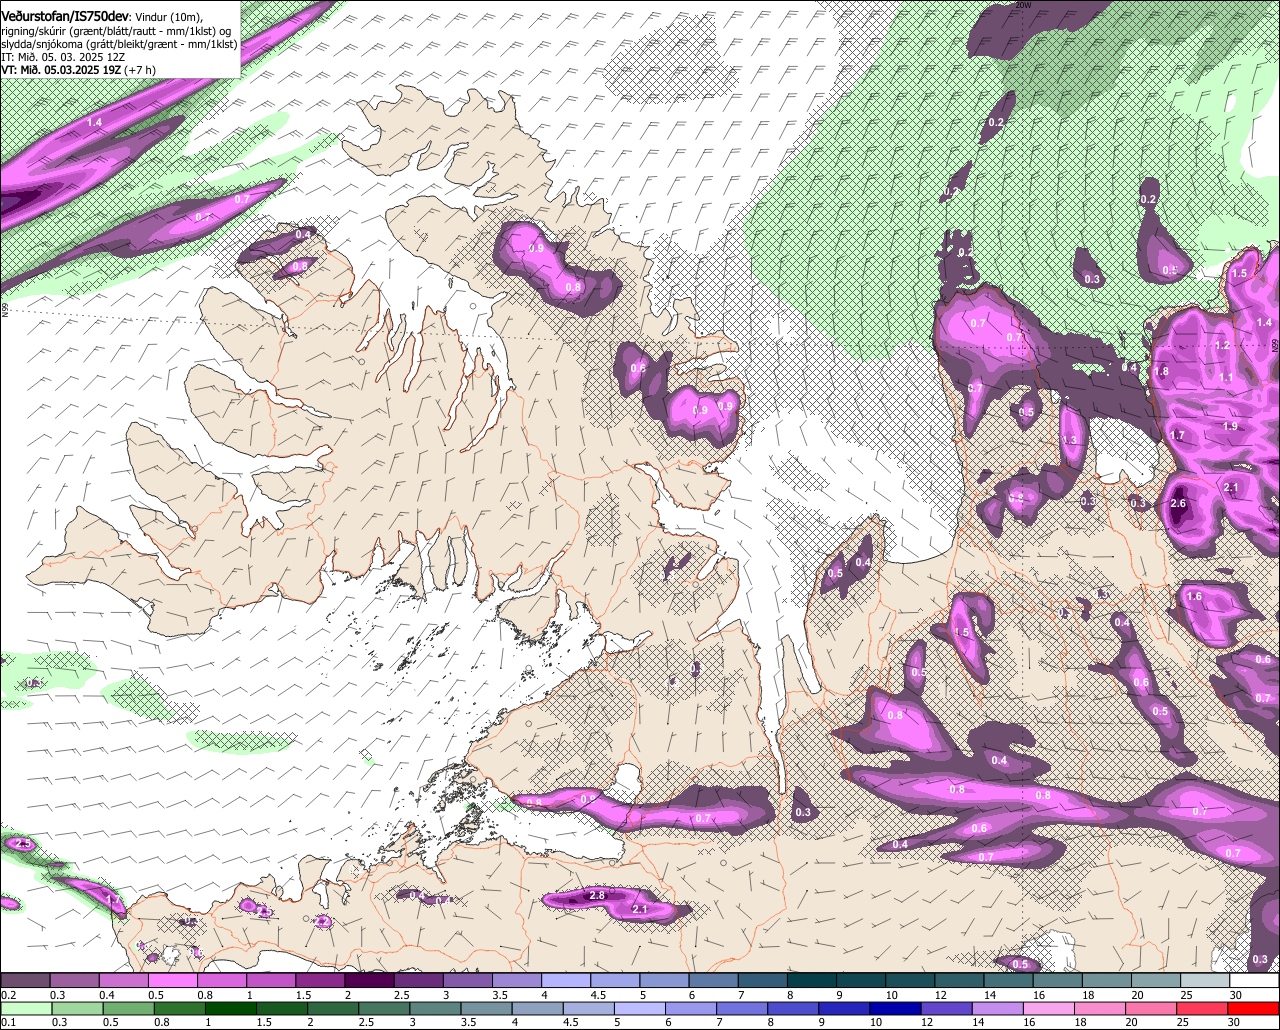The width and height of the screenshot is (1280, 1030).
Task: Click the text 'Vindur (10m),' in header
Action: pos(170,18)
